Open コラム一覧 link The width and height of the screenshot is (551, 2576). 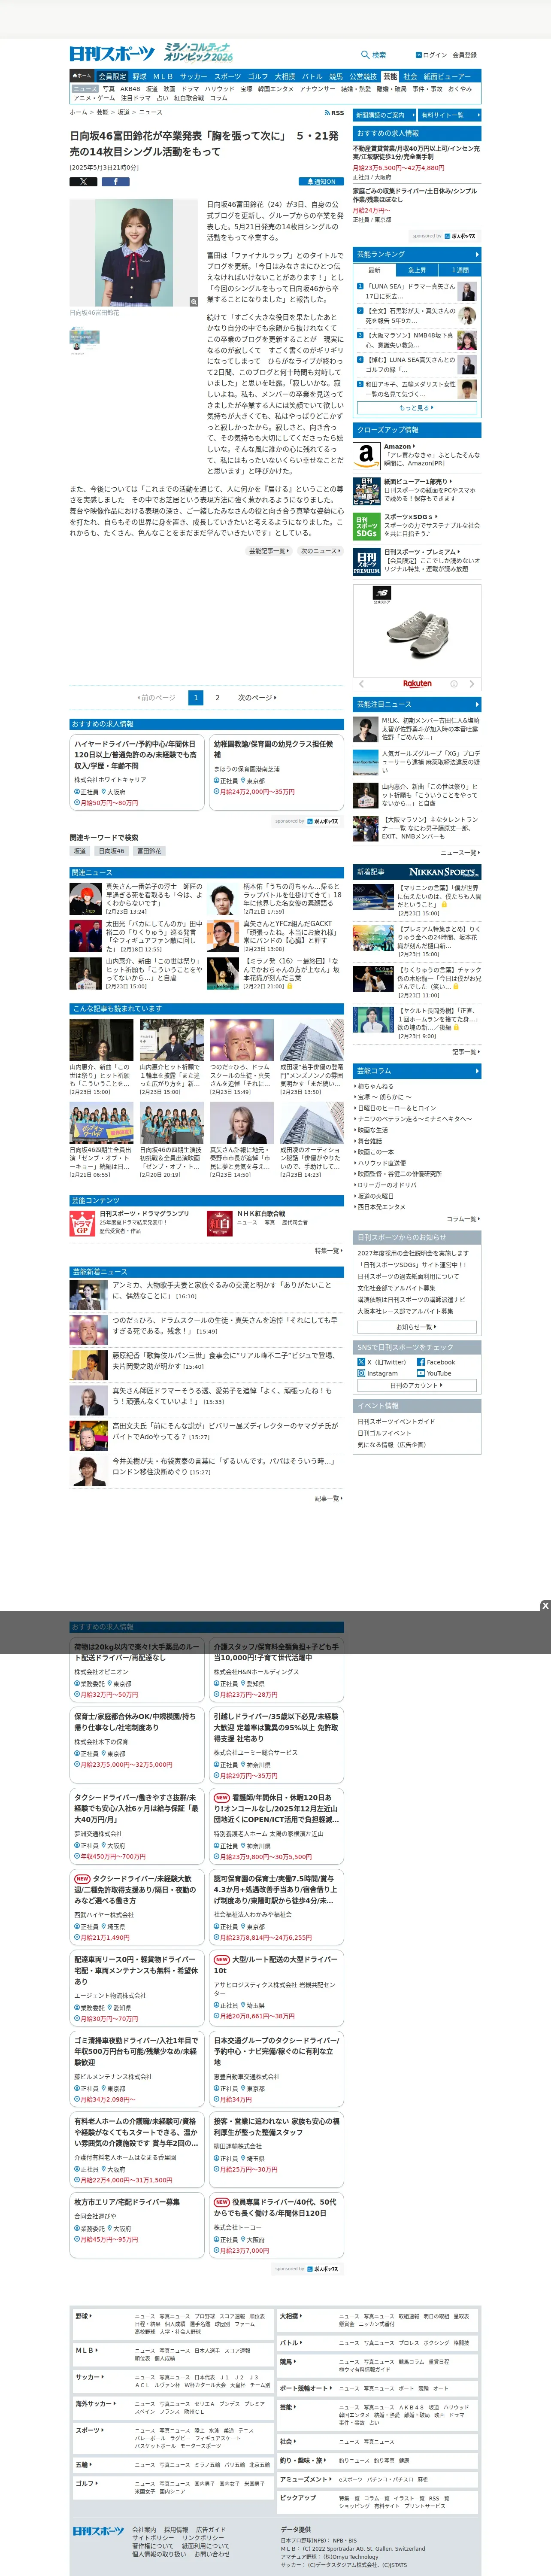462,1219
